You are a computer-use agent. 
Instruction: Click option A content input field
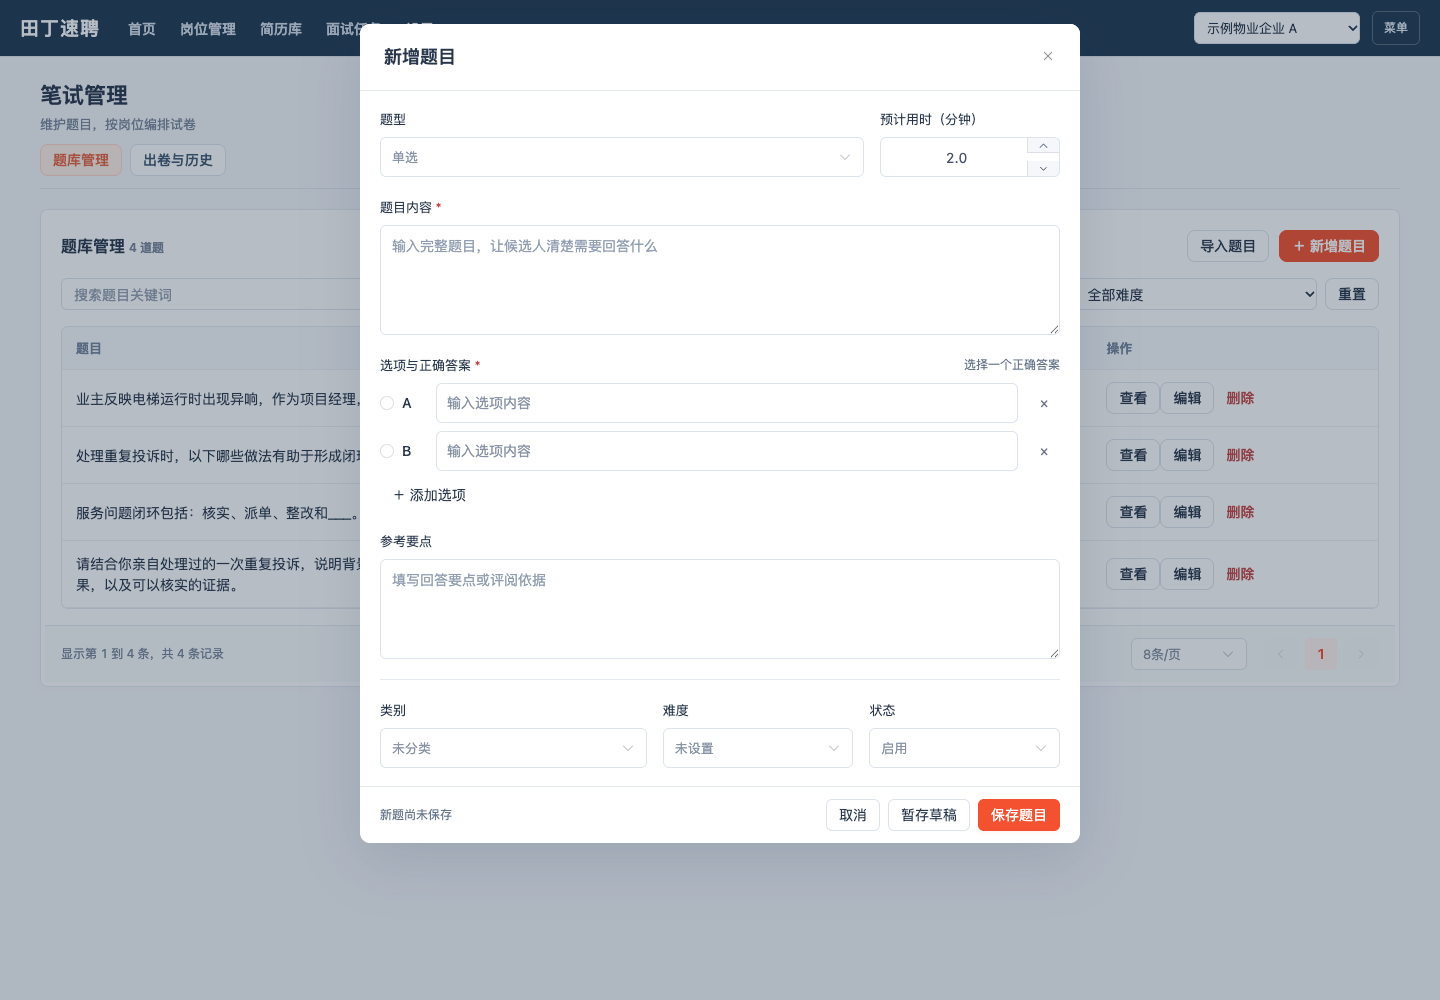(727, 403)
